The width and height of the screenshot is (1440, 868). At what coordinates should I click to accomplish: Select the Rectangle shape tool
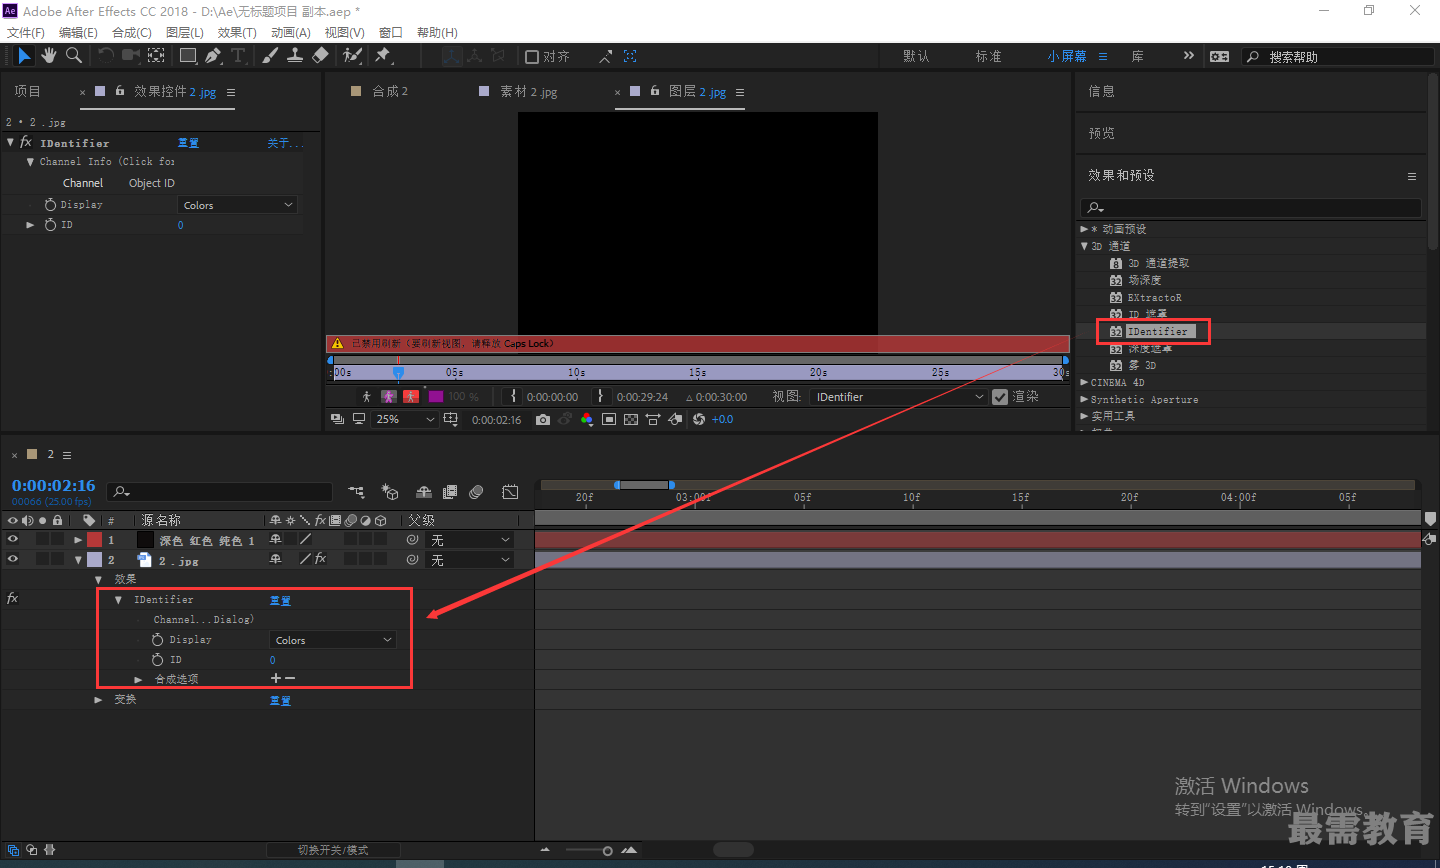[x=187, y=56]
